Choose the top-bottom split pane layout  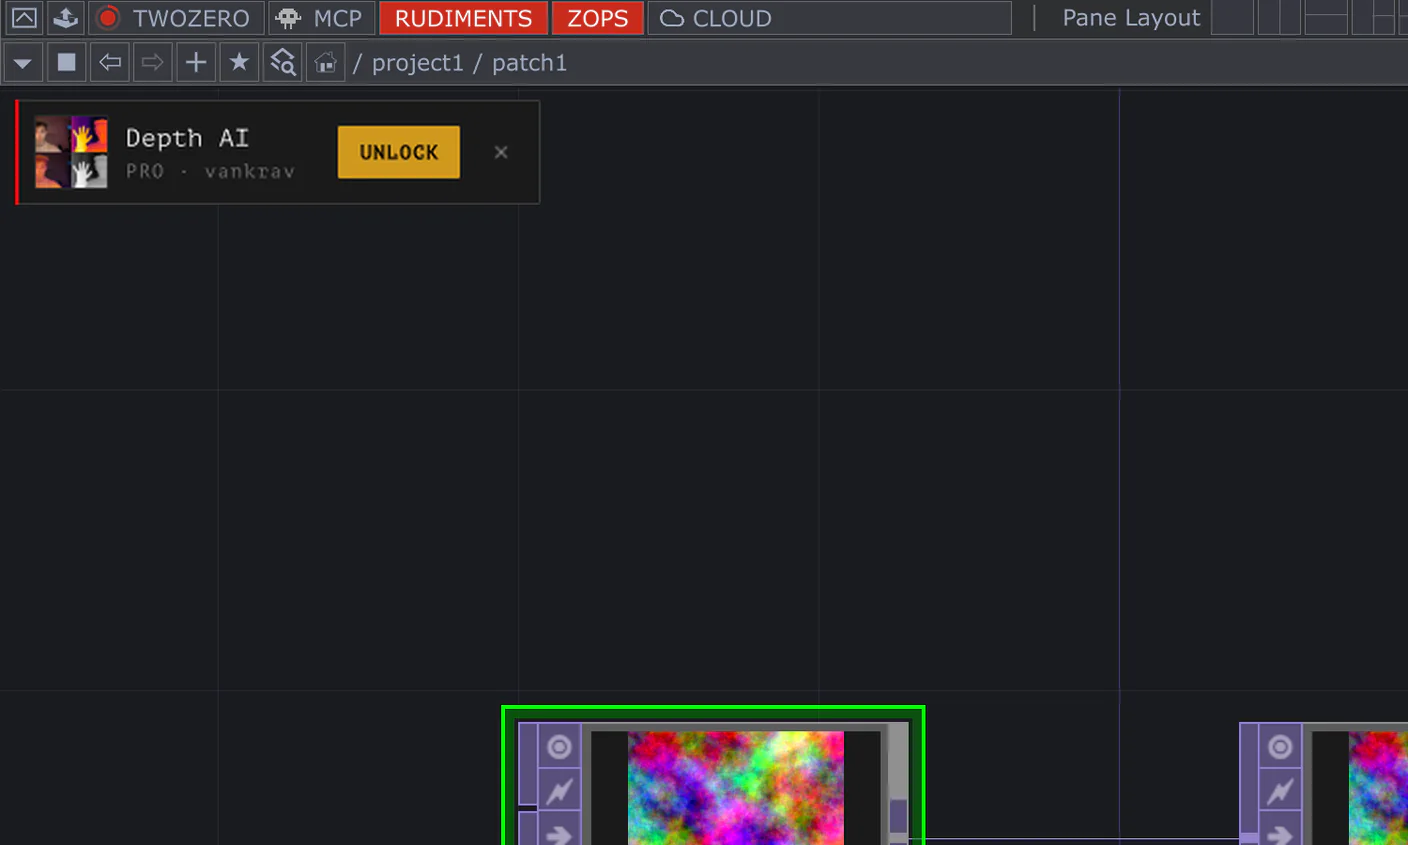coord(1326,18)
